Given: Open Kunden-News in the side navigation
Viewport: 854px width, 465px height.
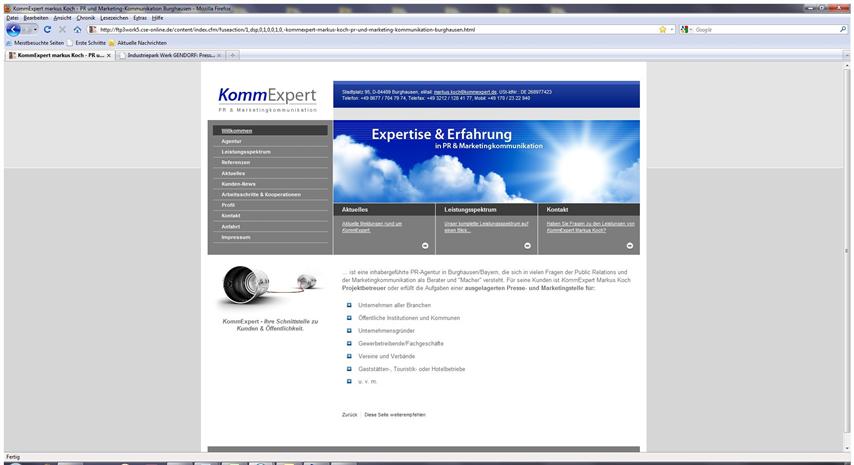Looking at the screenshot, I should point(239,184).
